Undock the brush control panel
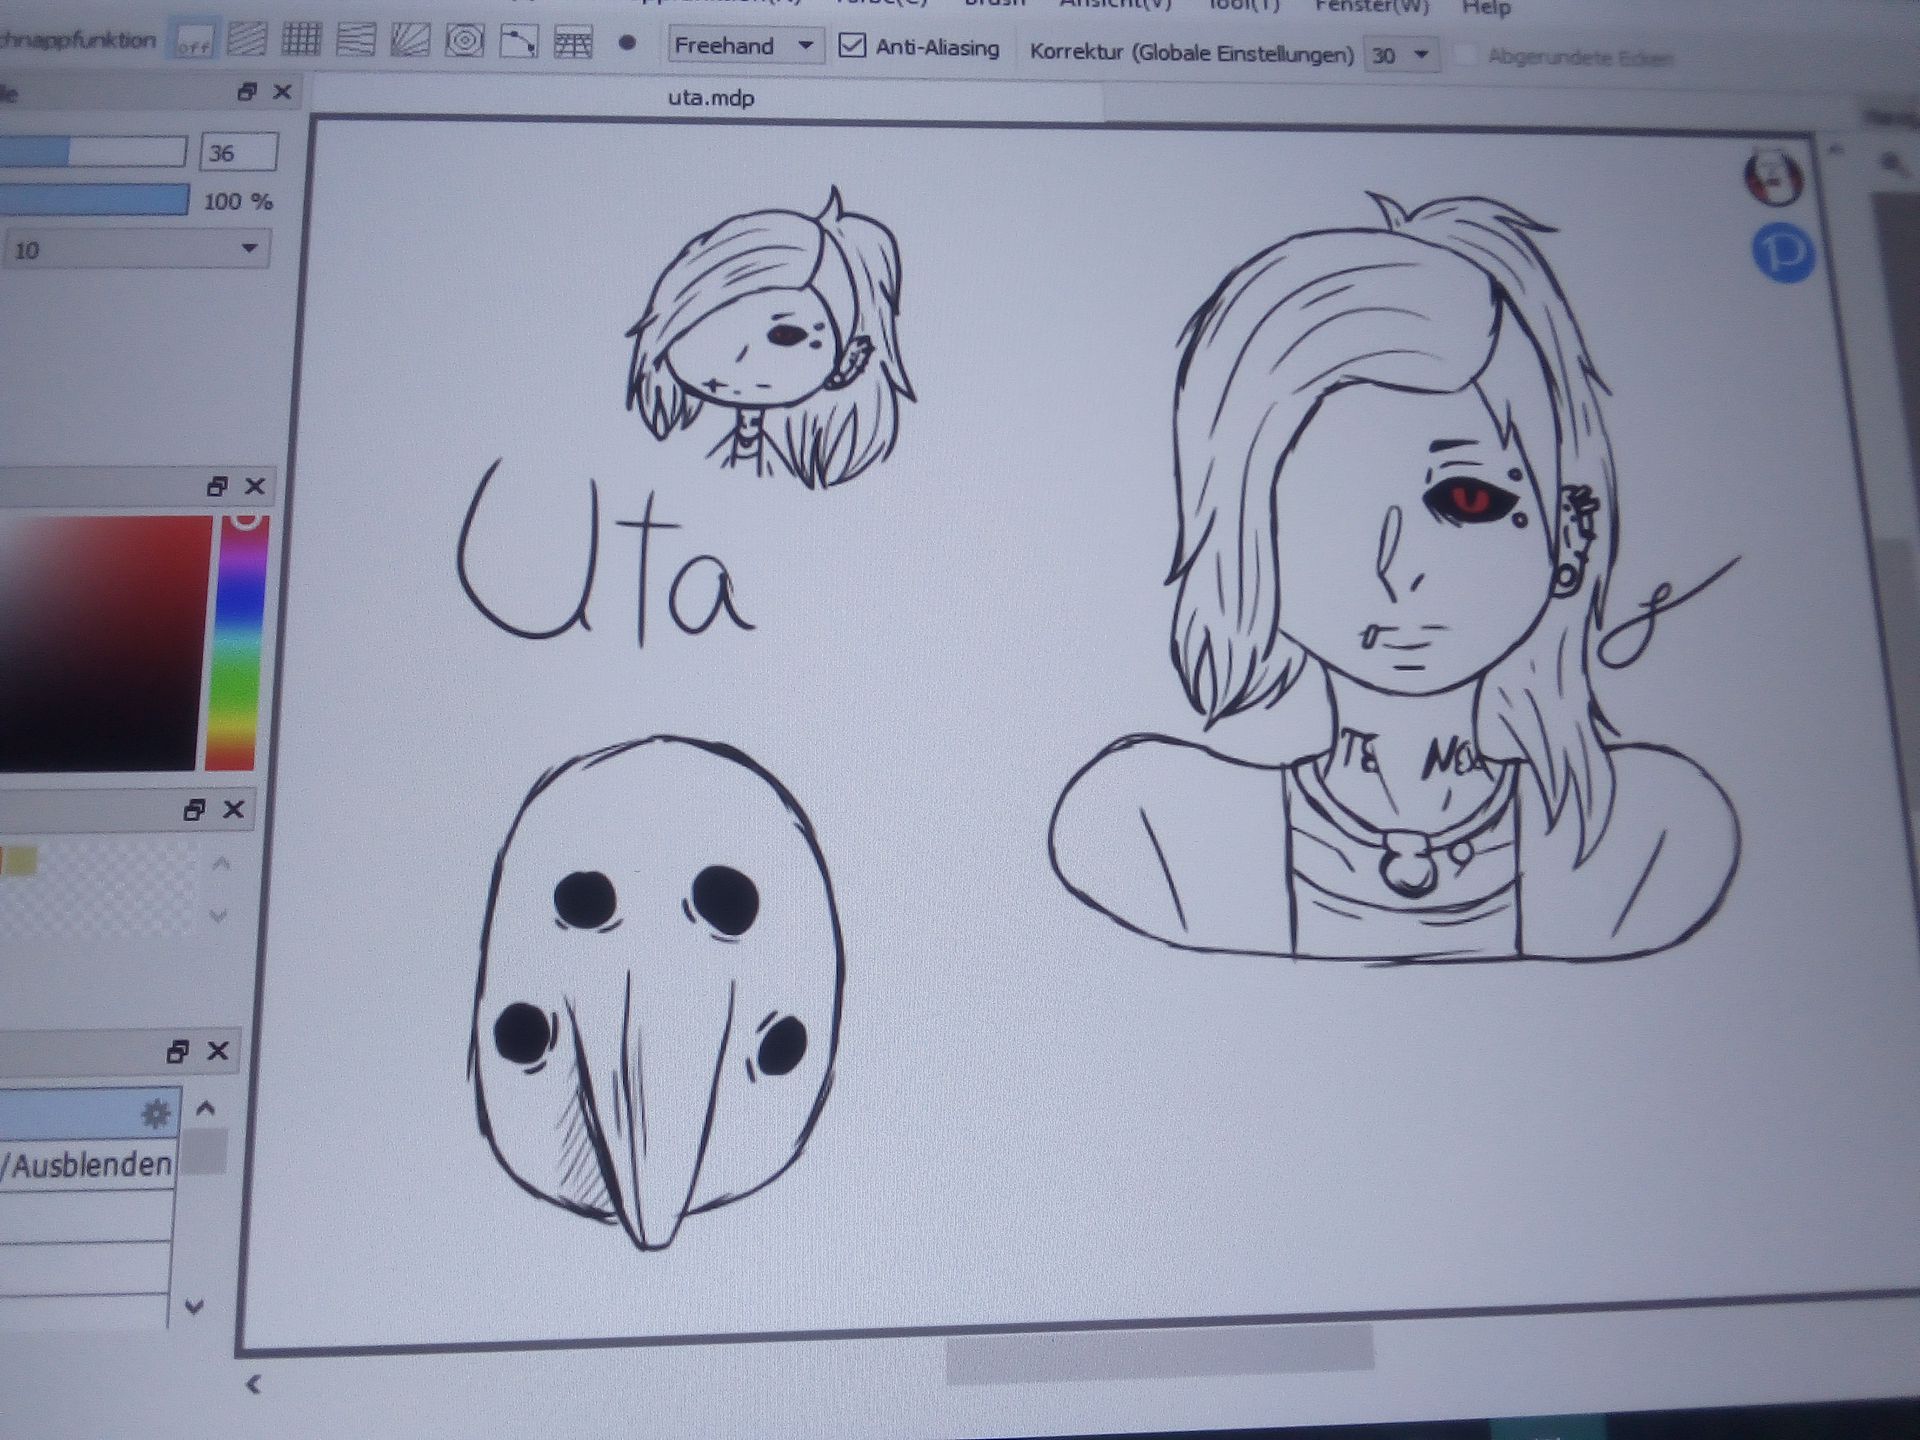Viewport: 1920px width, 1440px height. (x=247, y=92)
